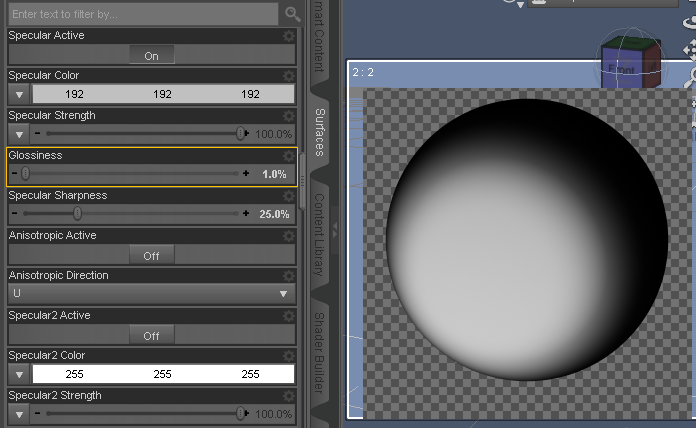Screen dimensions: 696x428
Task: Click the Glossiness value 1.0%
Action: click(x=274, y=174)
